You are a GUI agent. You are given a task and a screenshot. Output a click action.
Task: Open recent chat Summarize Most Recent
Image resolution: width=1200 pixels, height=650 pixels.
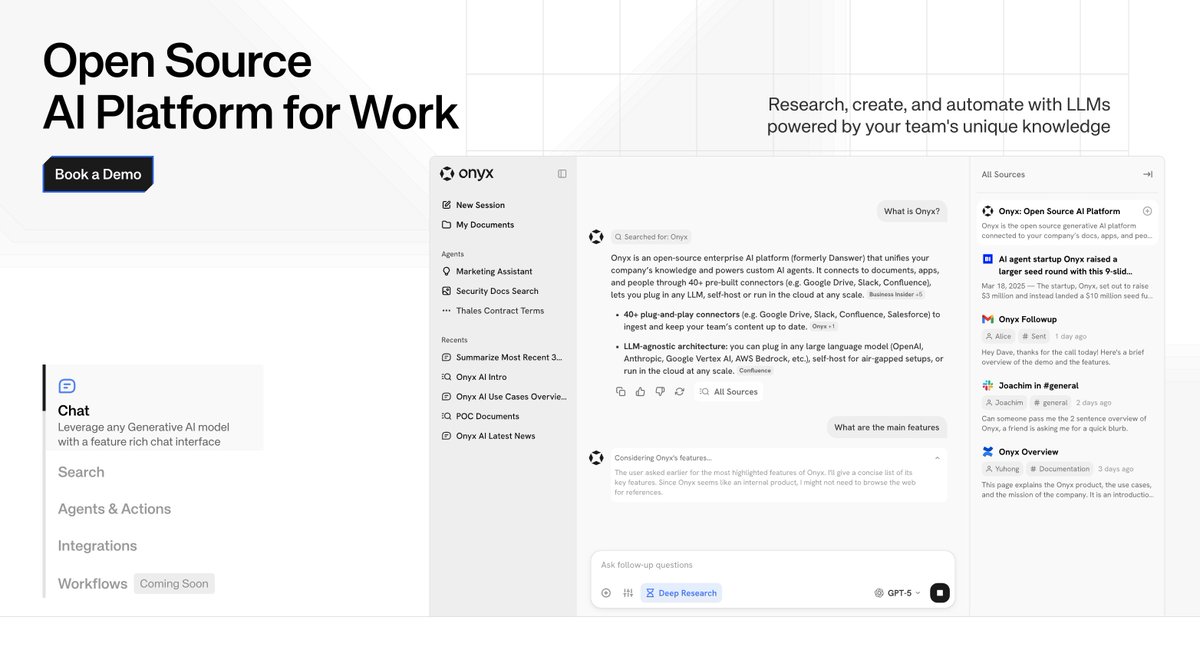pos(502,357)
